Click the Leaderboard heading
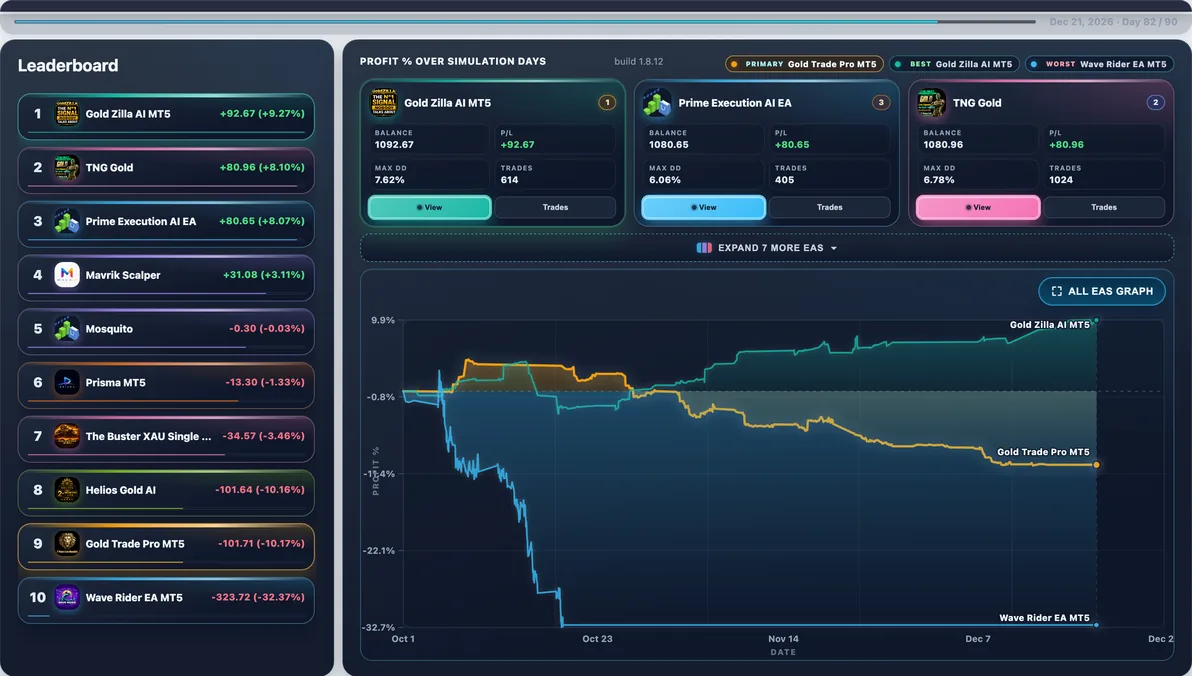The image size is (1192, 676). click(68, 65)
